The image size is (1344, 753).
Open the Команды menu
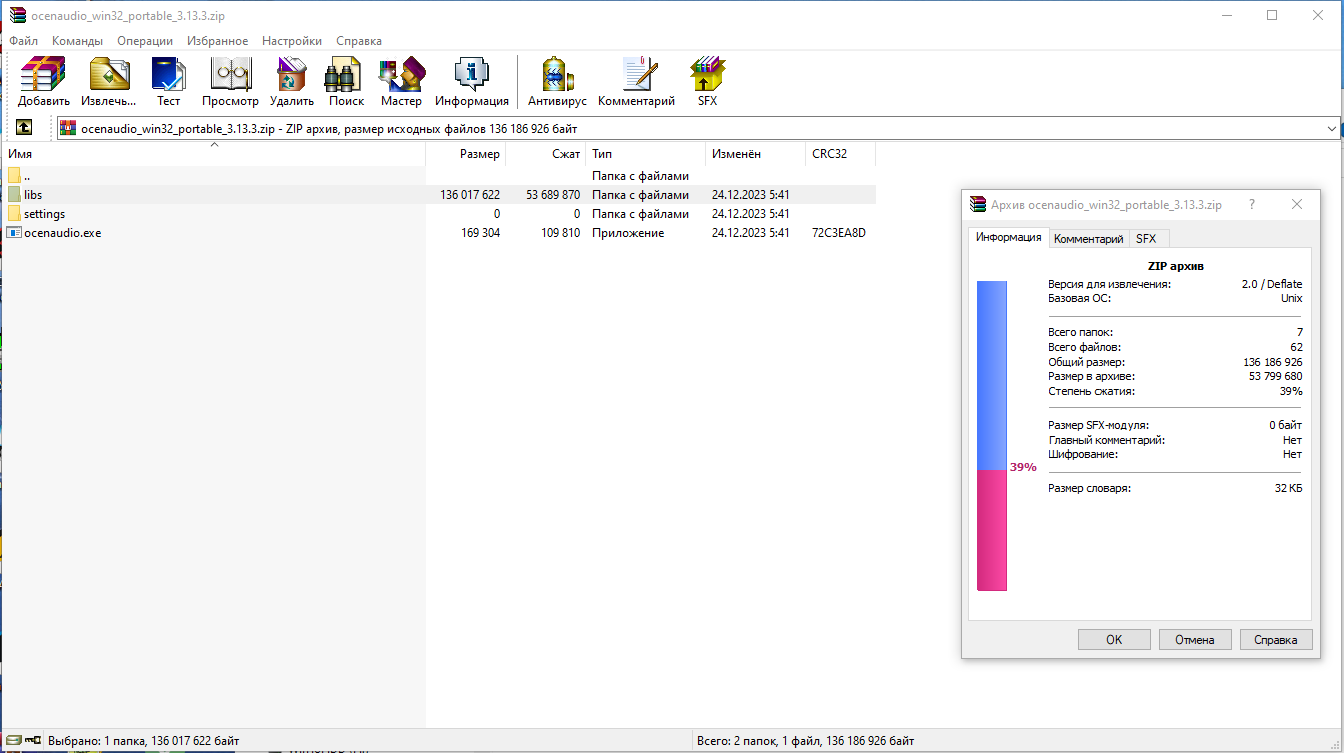[x=77, y=41]
